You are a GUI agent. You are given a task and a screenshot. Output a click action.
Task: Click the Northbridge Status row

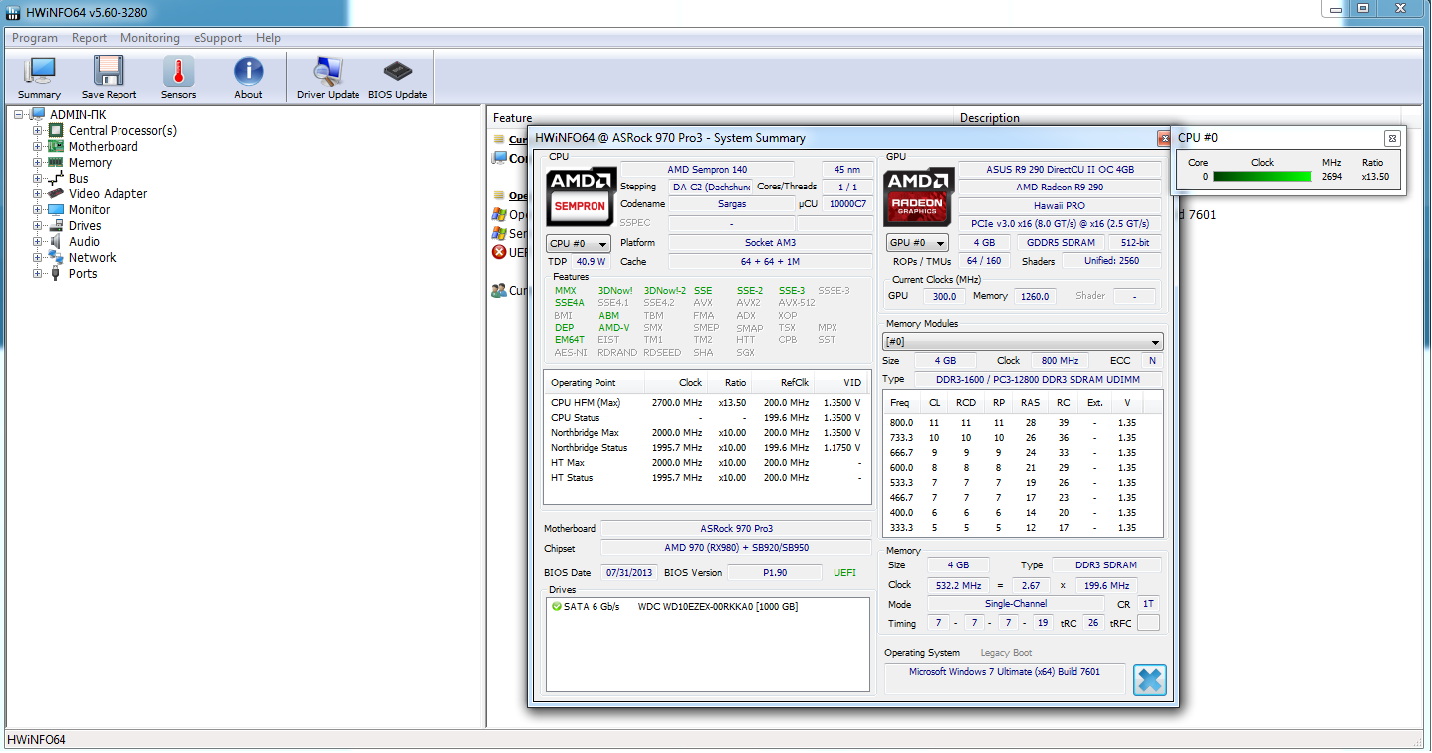click(x=707, y=448)
